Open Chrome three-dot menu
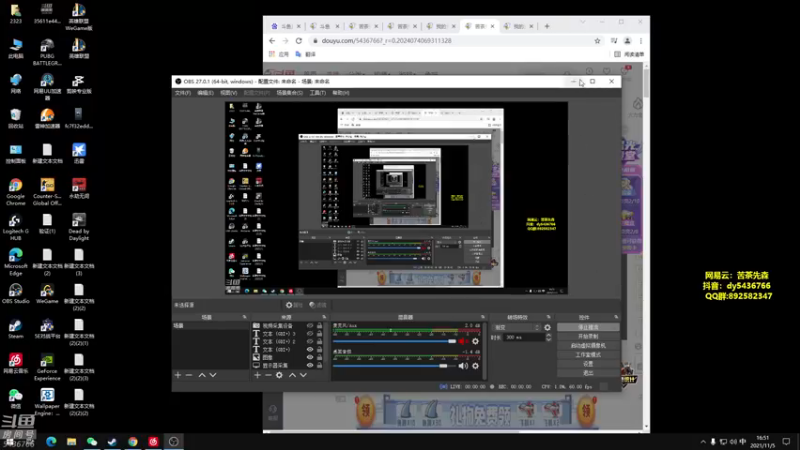The image size is (800, 450). coord(641,41)
